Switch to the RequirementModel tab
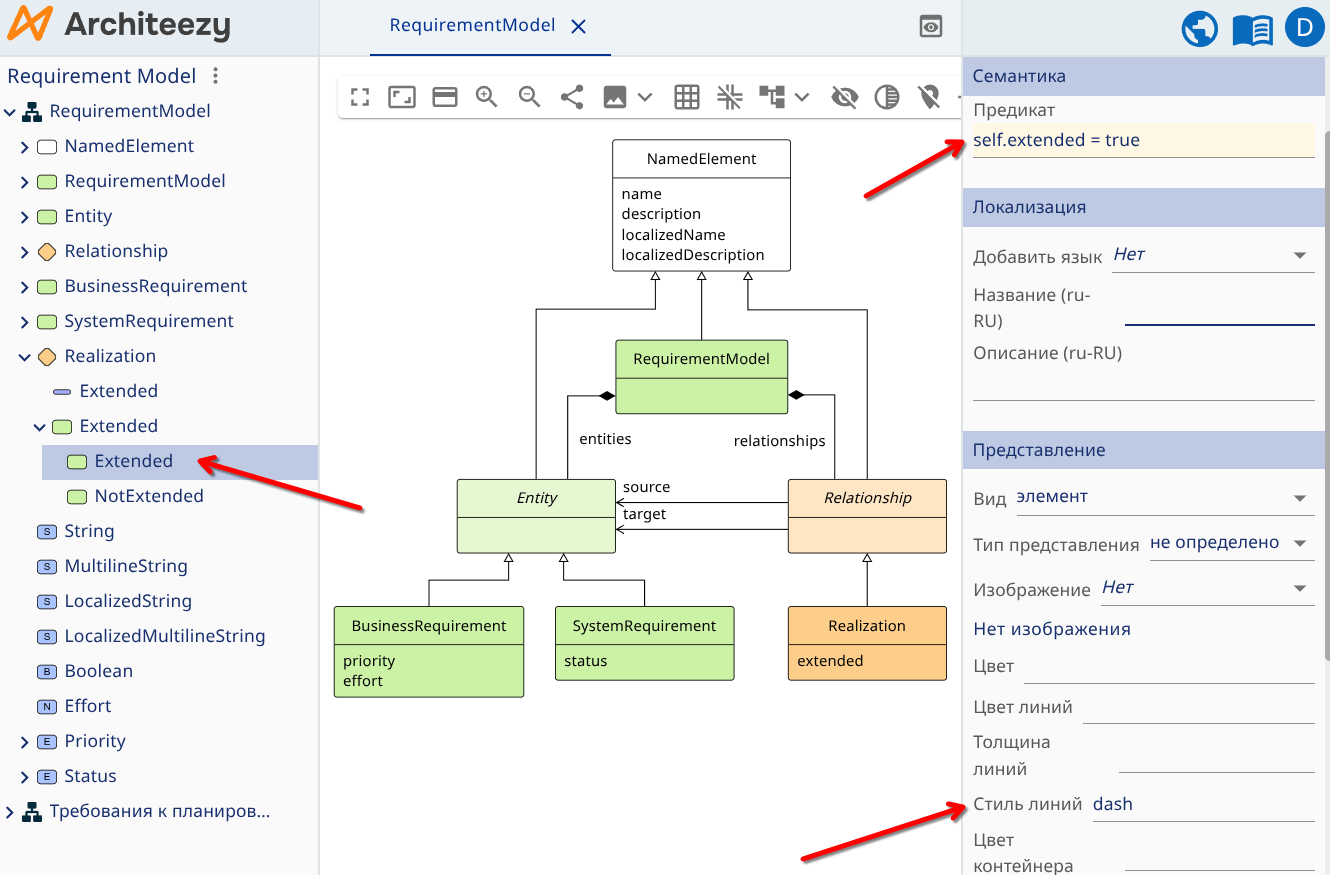This screenshot has height=875, width=1330. pyautogui.click(x=472, y=26)
